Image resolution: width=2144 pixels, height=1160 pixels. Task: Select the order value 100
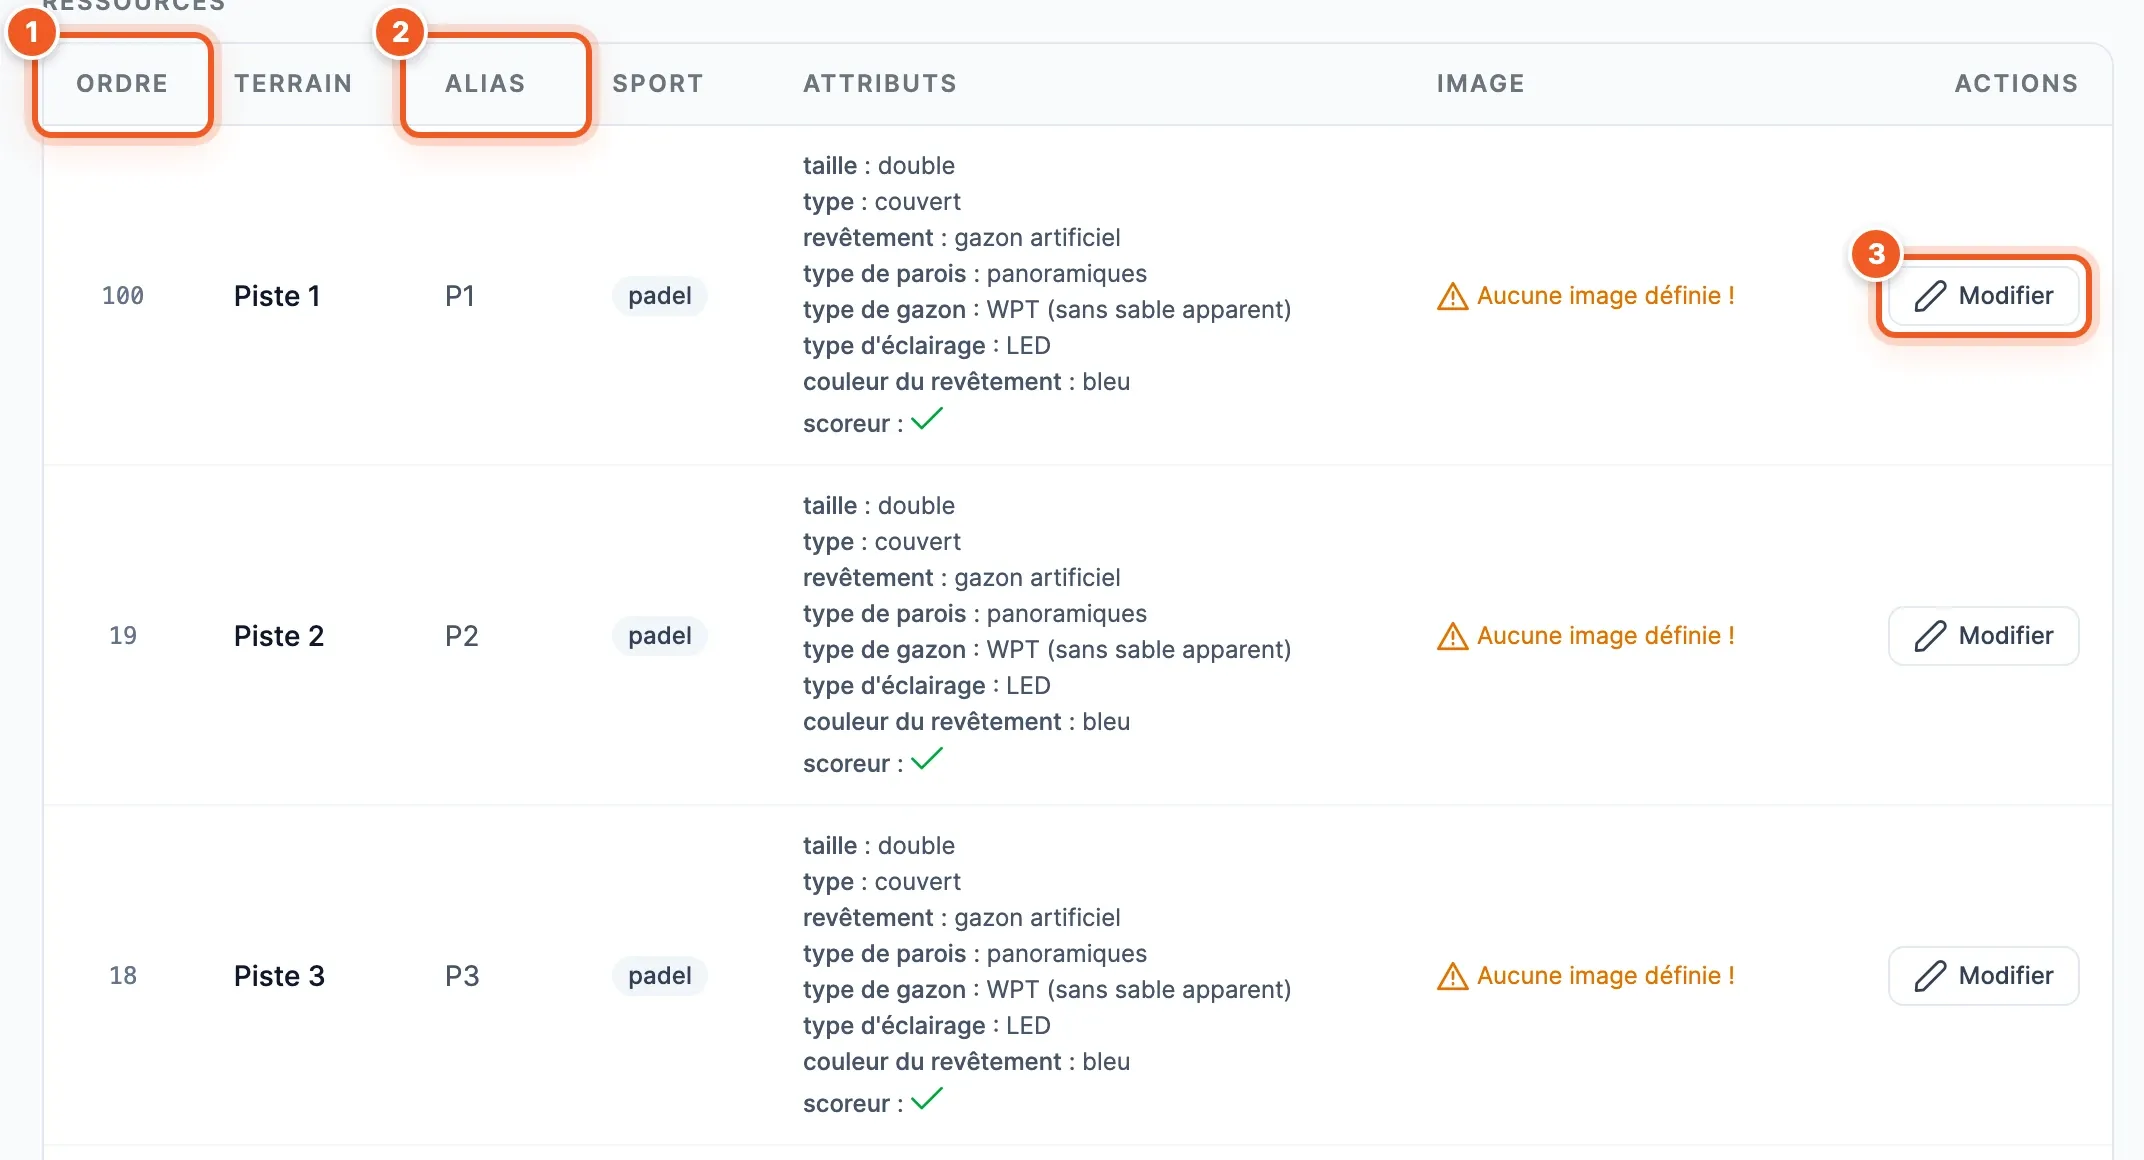123,296
